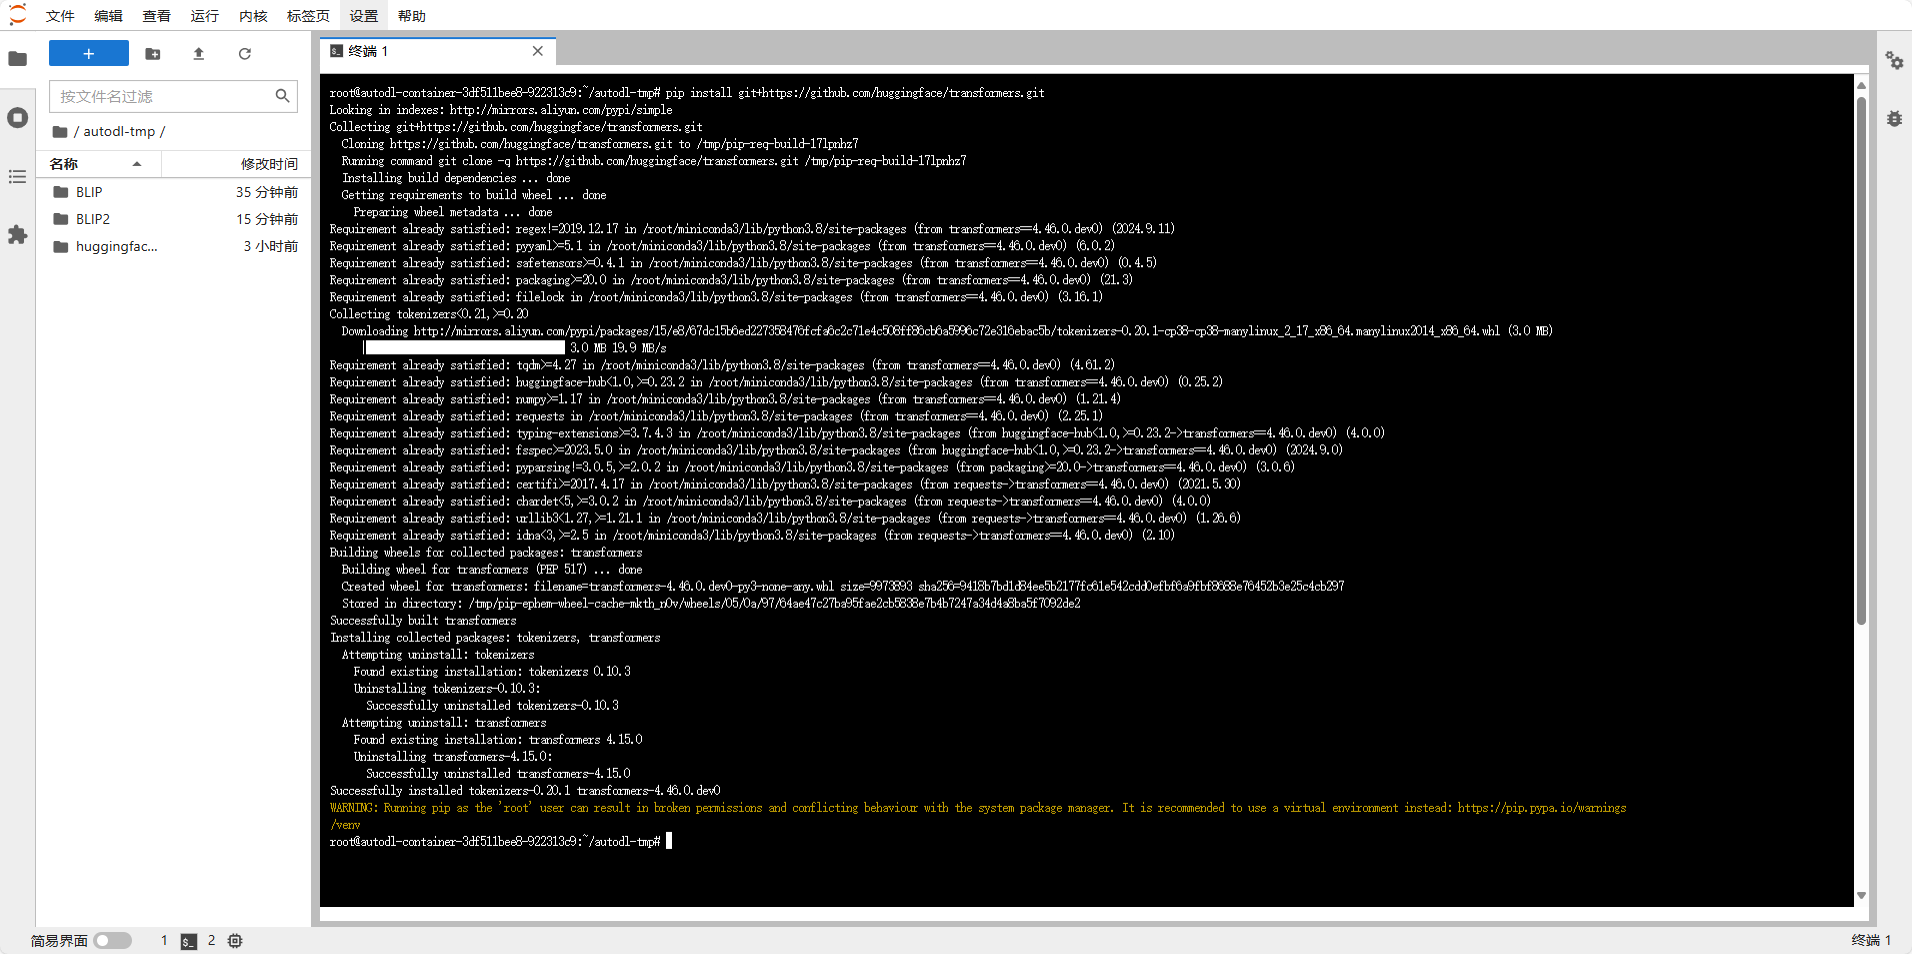Open the file browser sidebar icon
This screenshot has height=954, width=1912.
click(17, 59)
